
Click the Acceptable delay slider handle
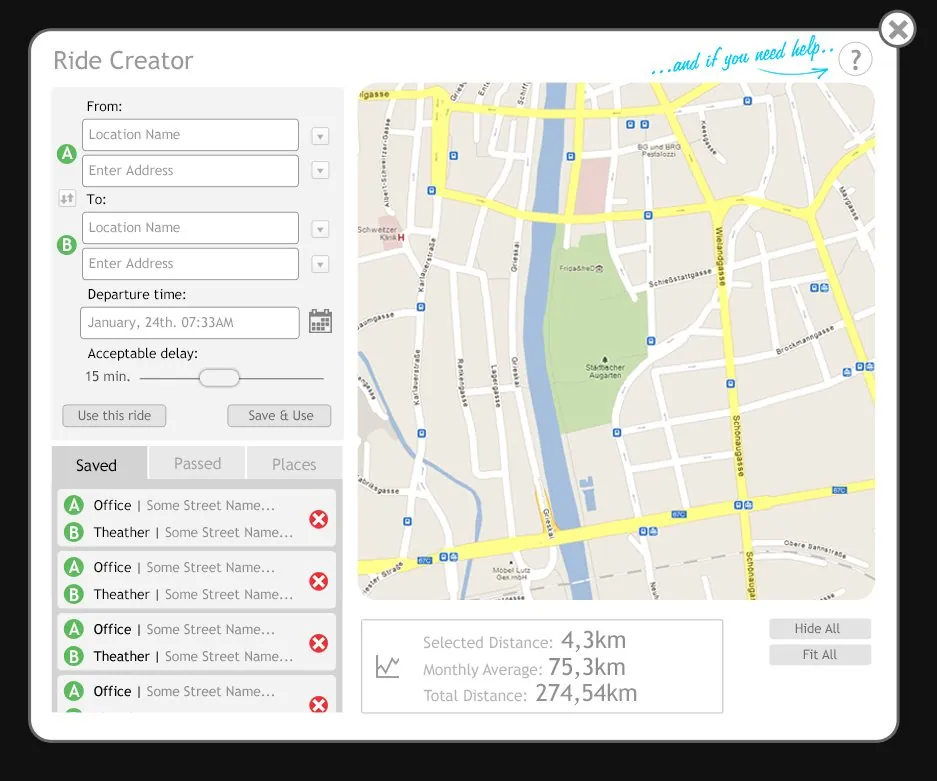(x=219, y=378)
